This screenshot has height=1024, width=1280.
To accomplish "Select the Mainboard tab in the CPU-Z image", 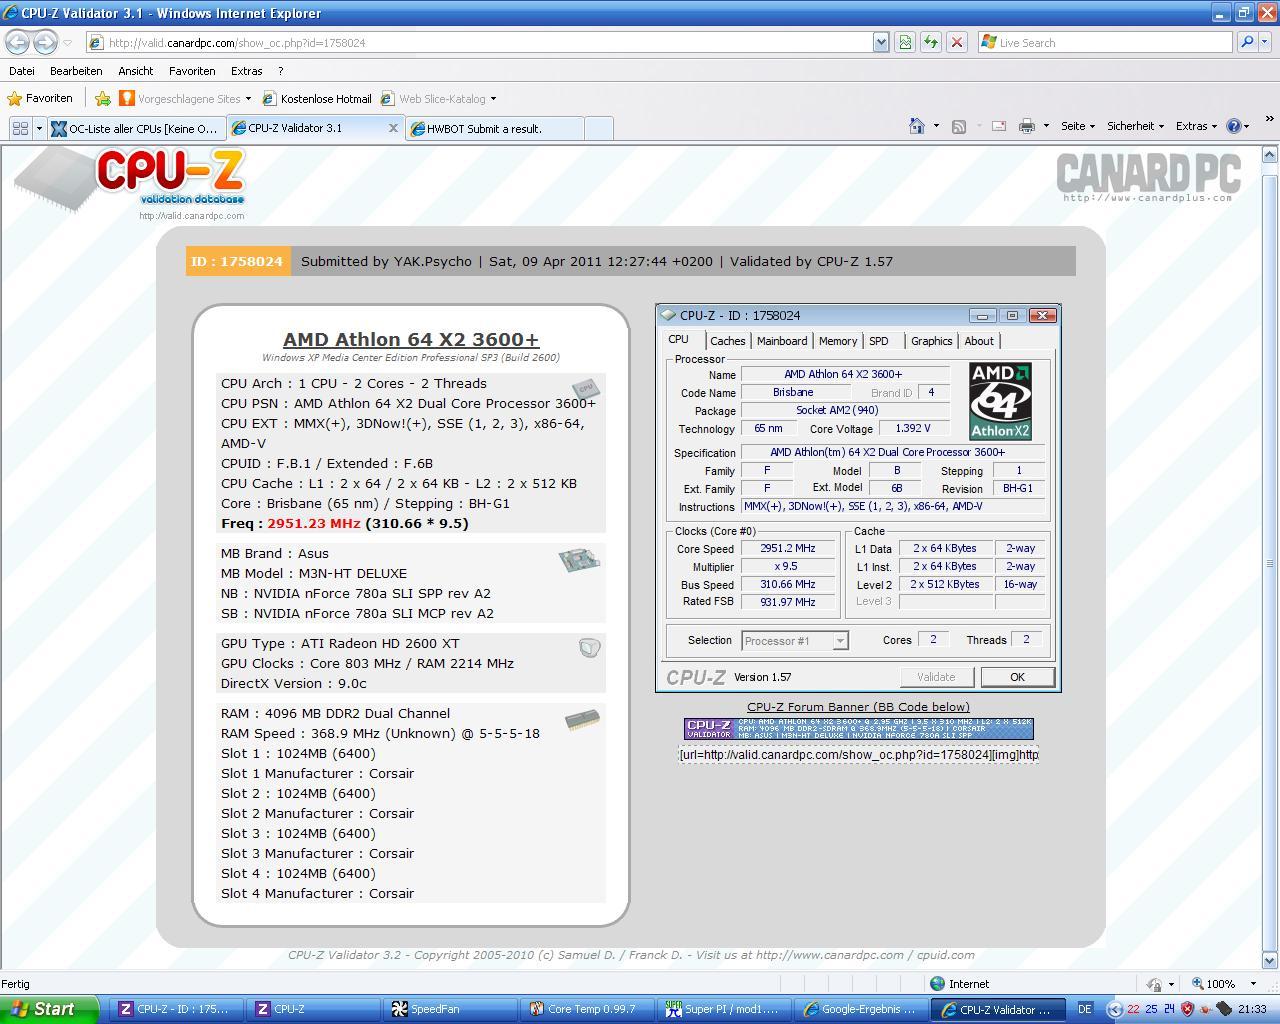I will [x=781, y=341].
